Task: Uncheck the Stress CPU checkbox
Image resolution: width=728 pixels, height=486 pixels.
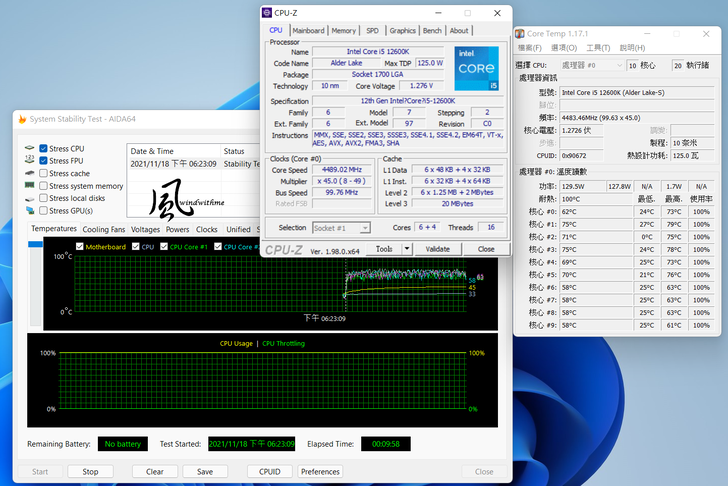Action: pos(43,149)
